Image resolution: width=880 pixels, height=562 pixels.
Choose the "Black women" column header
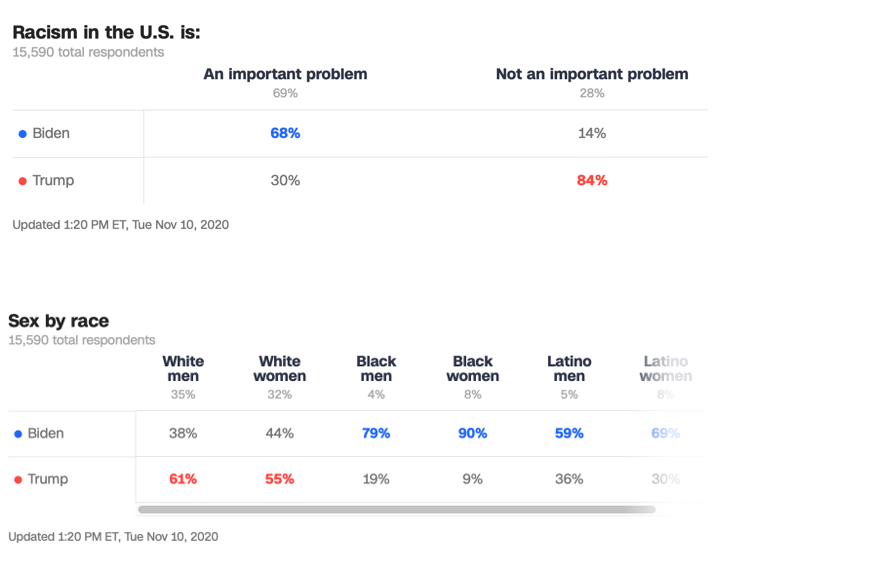pos(473,368)
